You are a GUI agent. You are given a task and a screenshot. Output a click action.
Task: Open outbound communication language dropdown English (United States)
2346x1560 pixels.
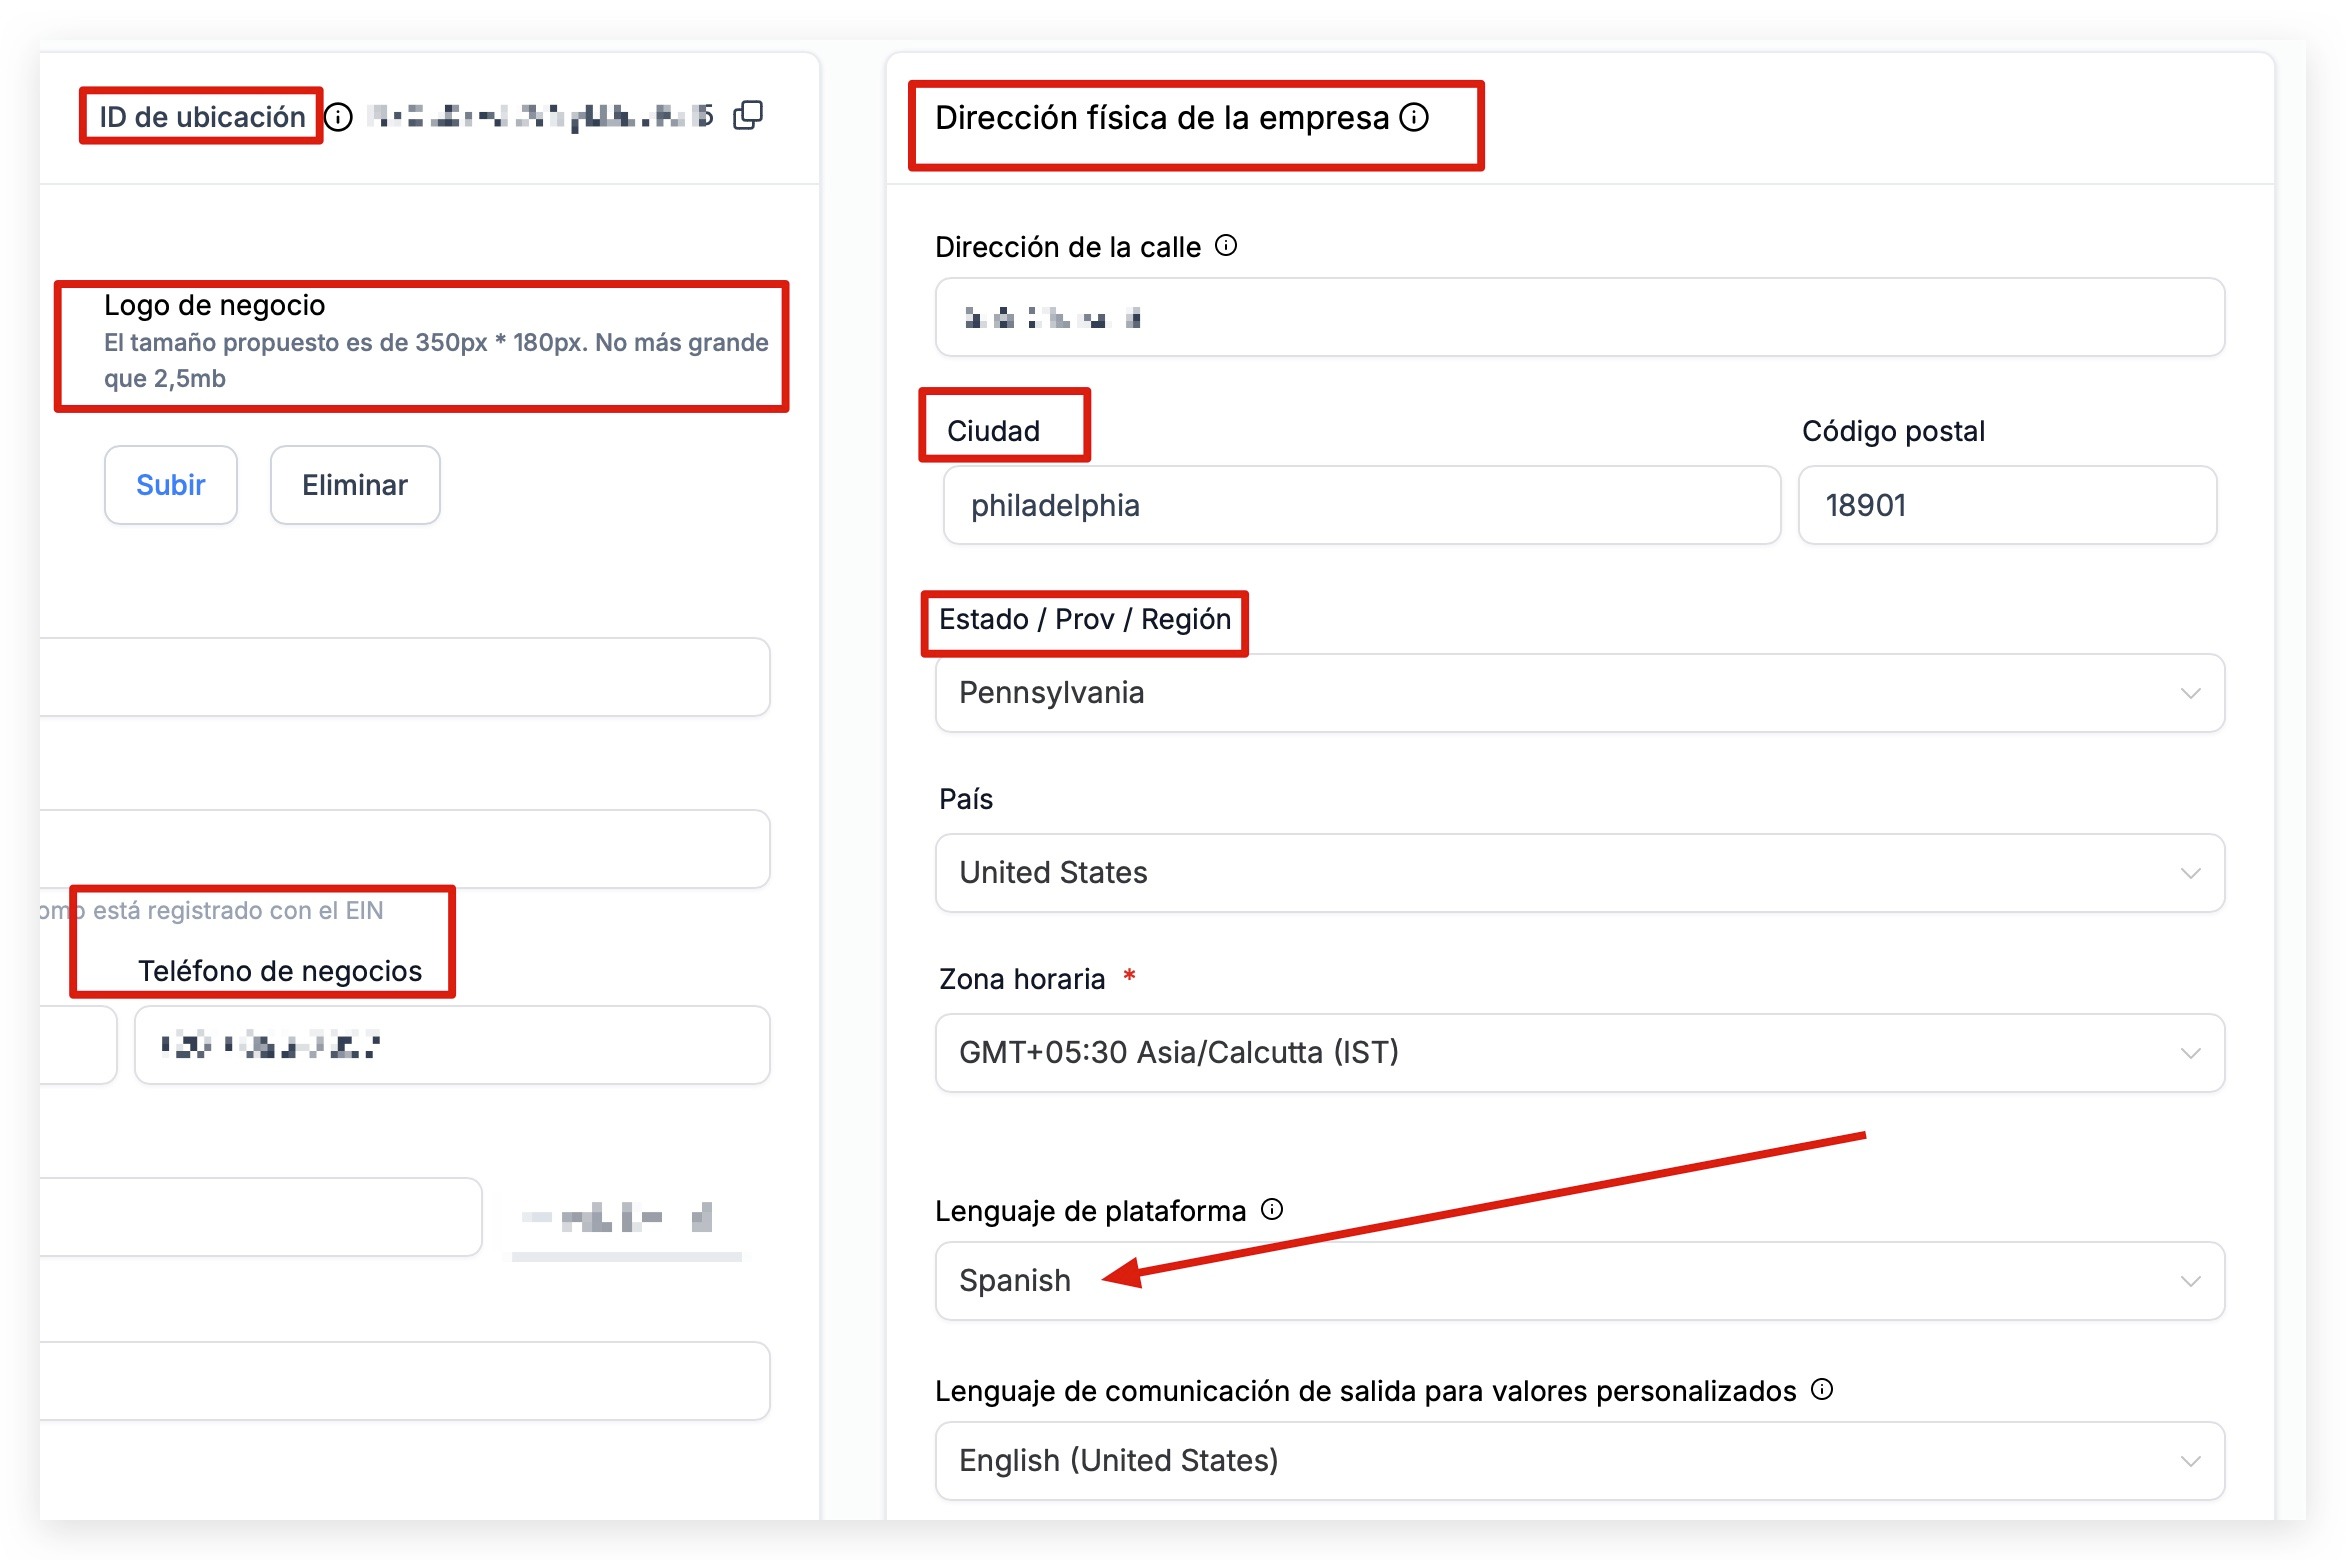point(1578,1461)
